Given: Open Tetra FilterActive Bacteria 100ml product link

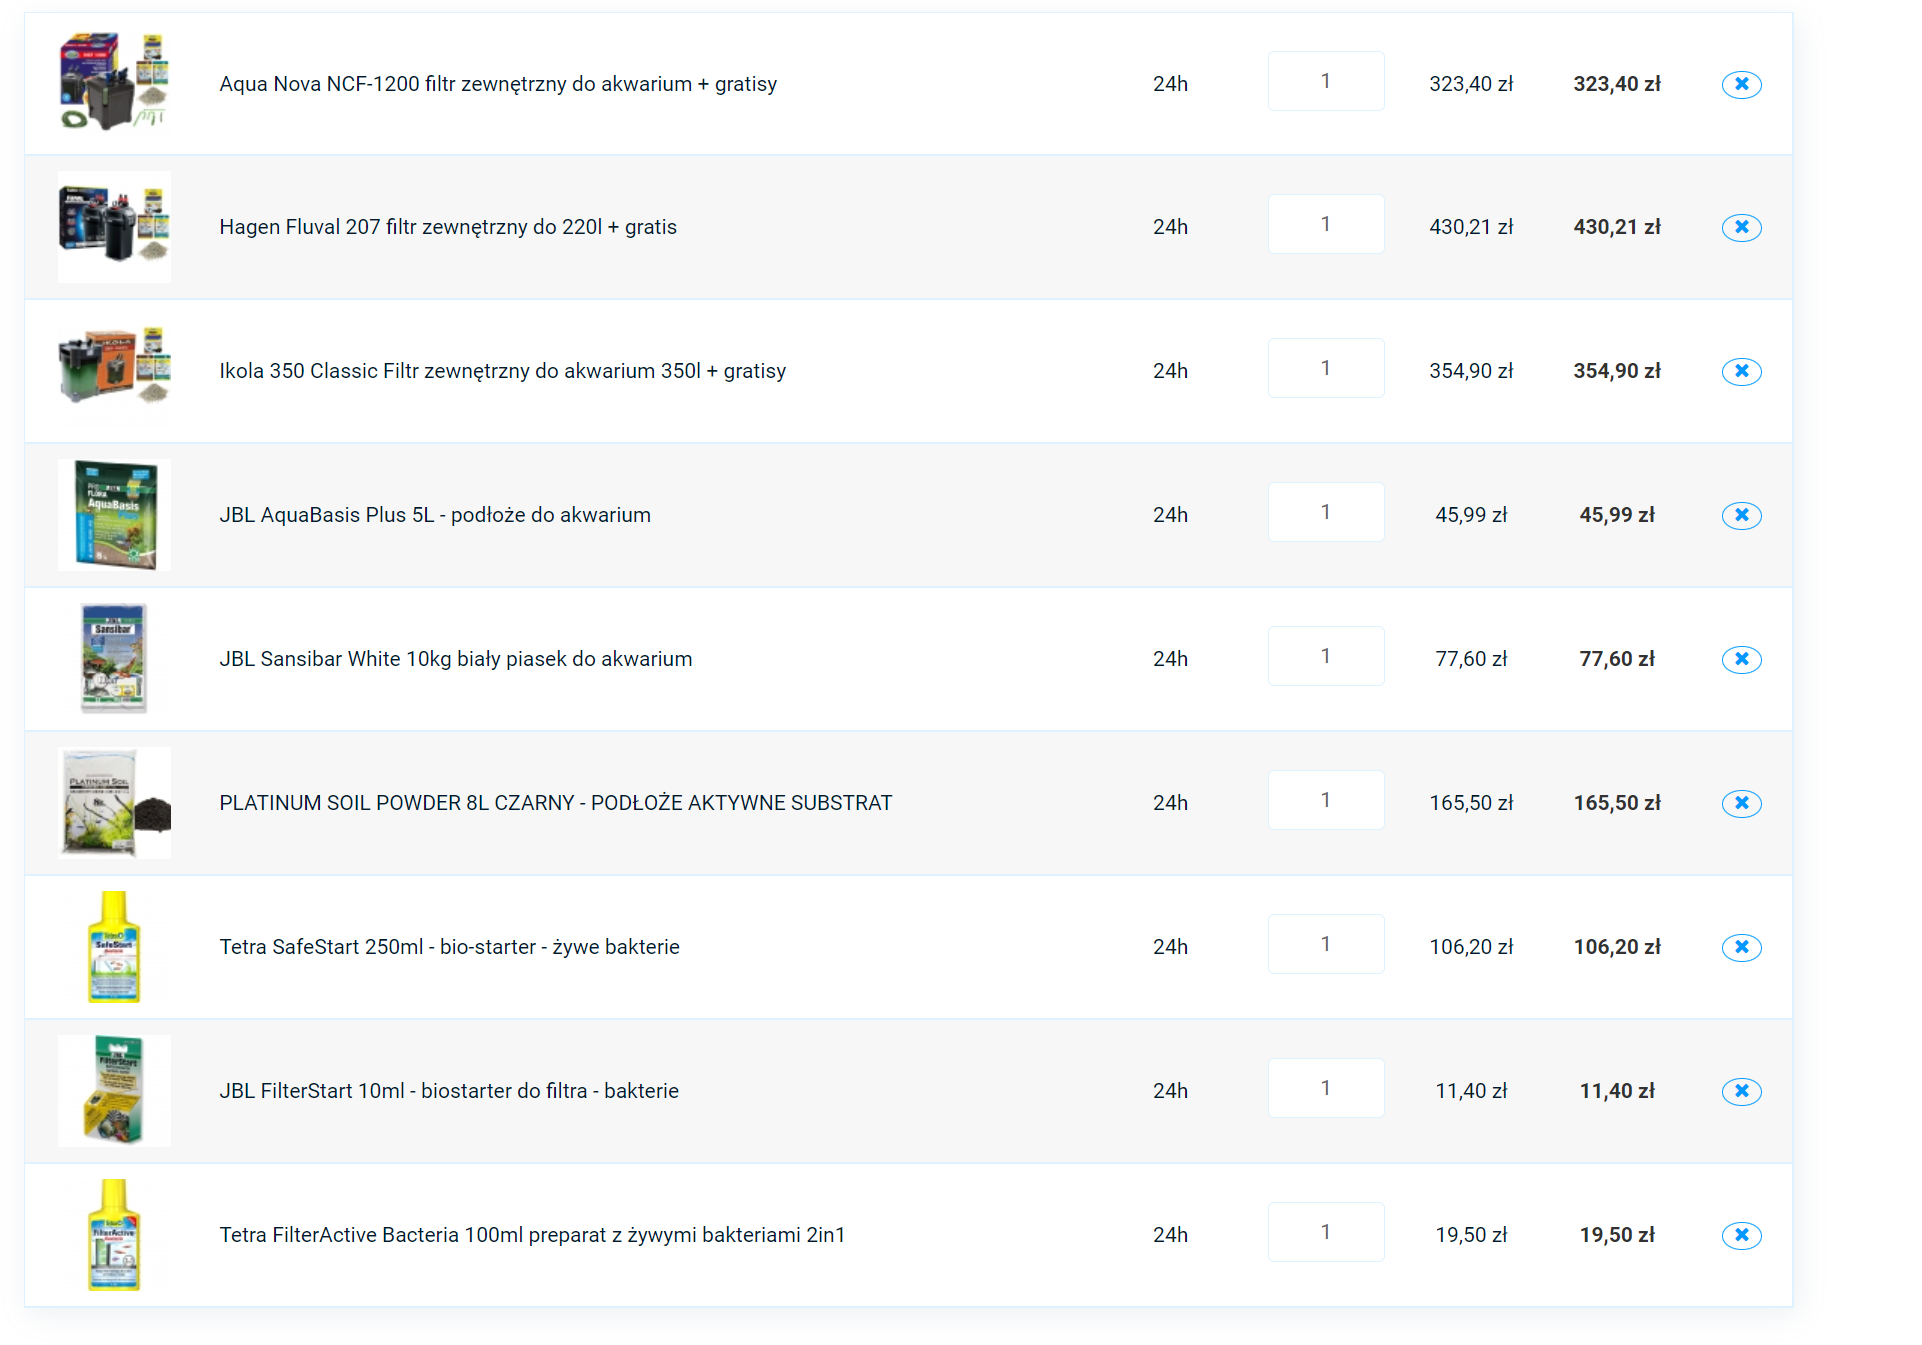Looking at the screenshot, I should coord(532,1235).
